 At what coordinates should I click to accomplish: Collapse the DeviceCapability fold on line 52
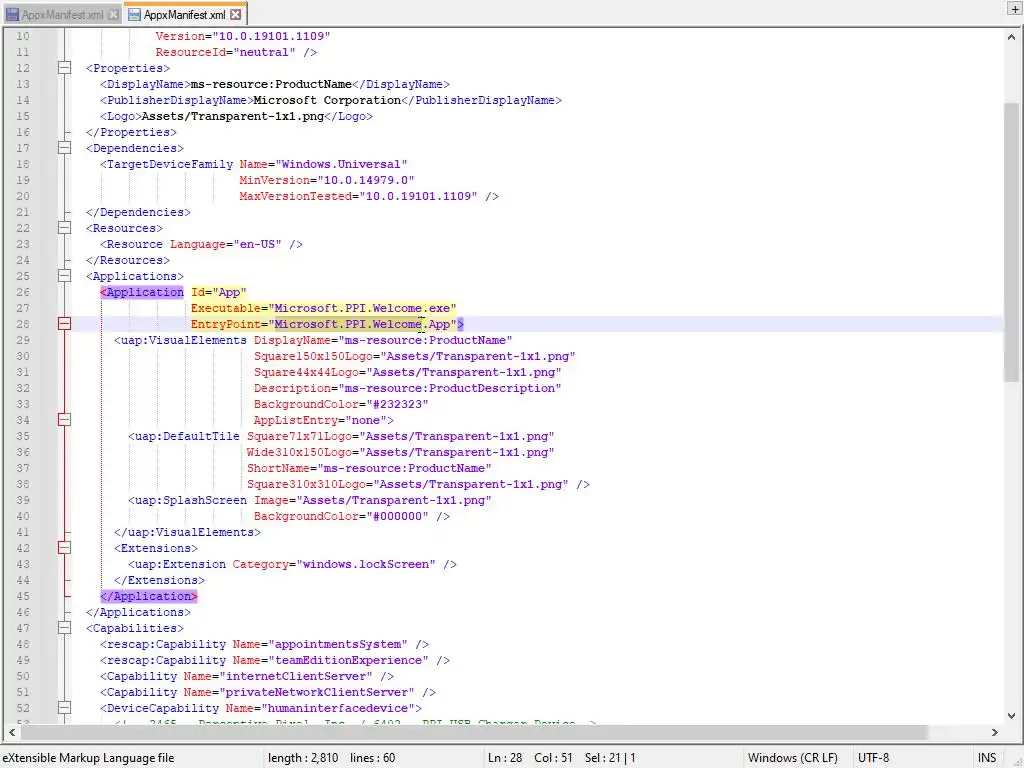(64, 708)
